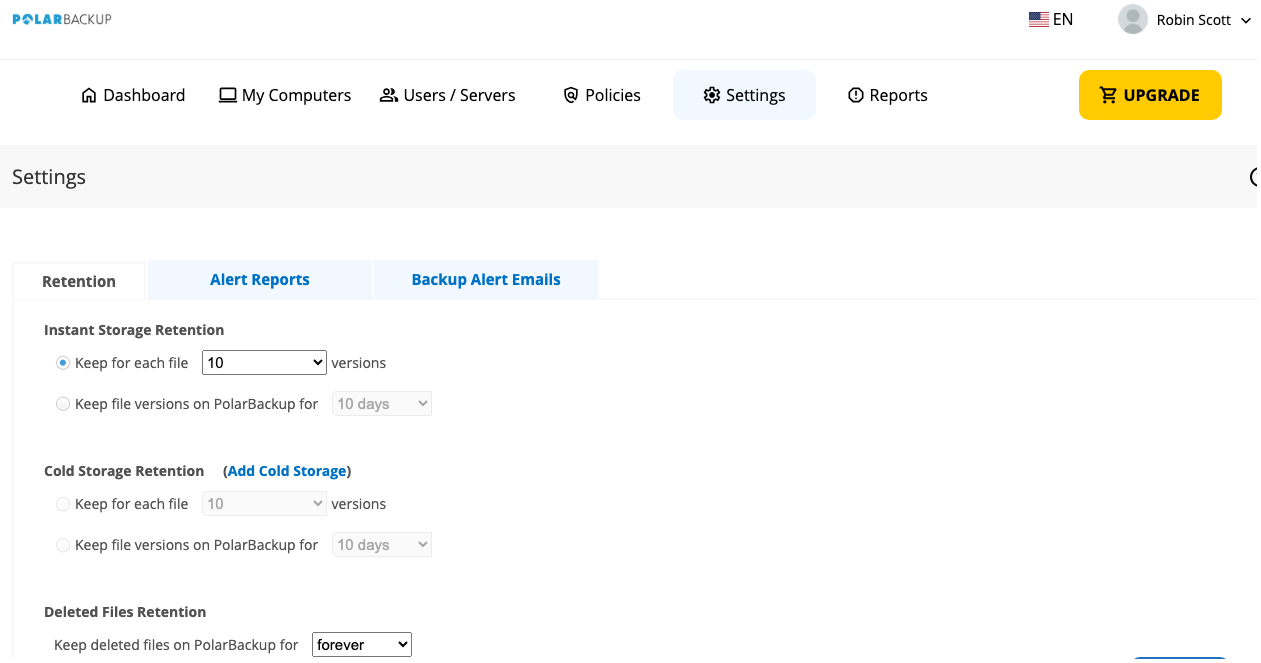Click the 'Cold Storage Retention' heading
Screen dimensions: 1261x663
tap(124, 471)
